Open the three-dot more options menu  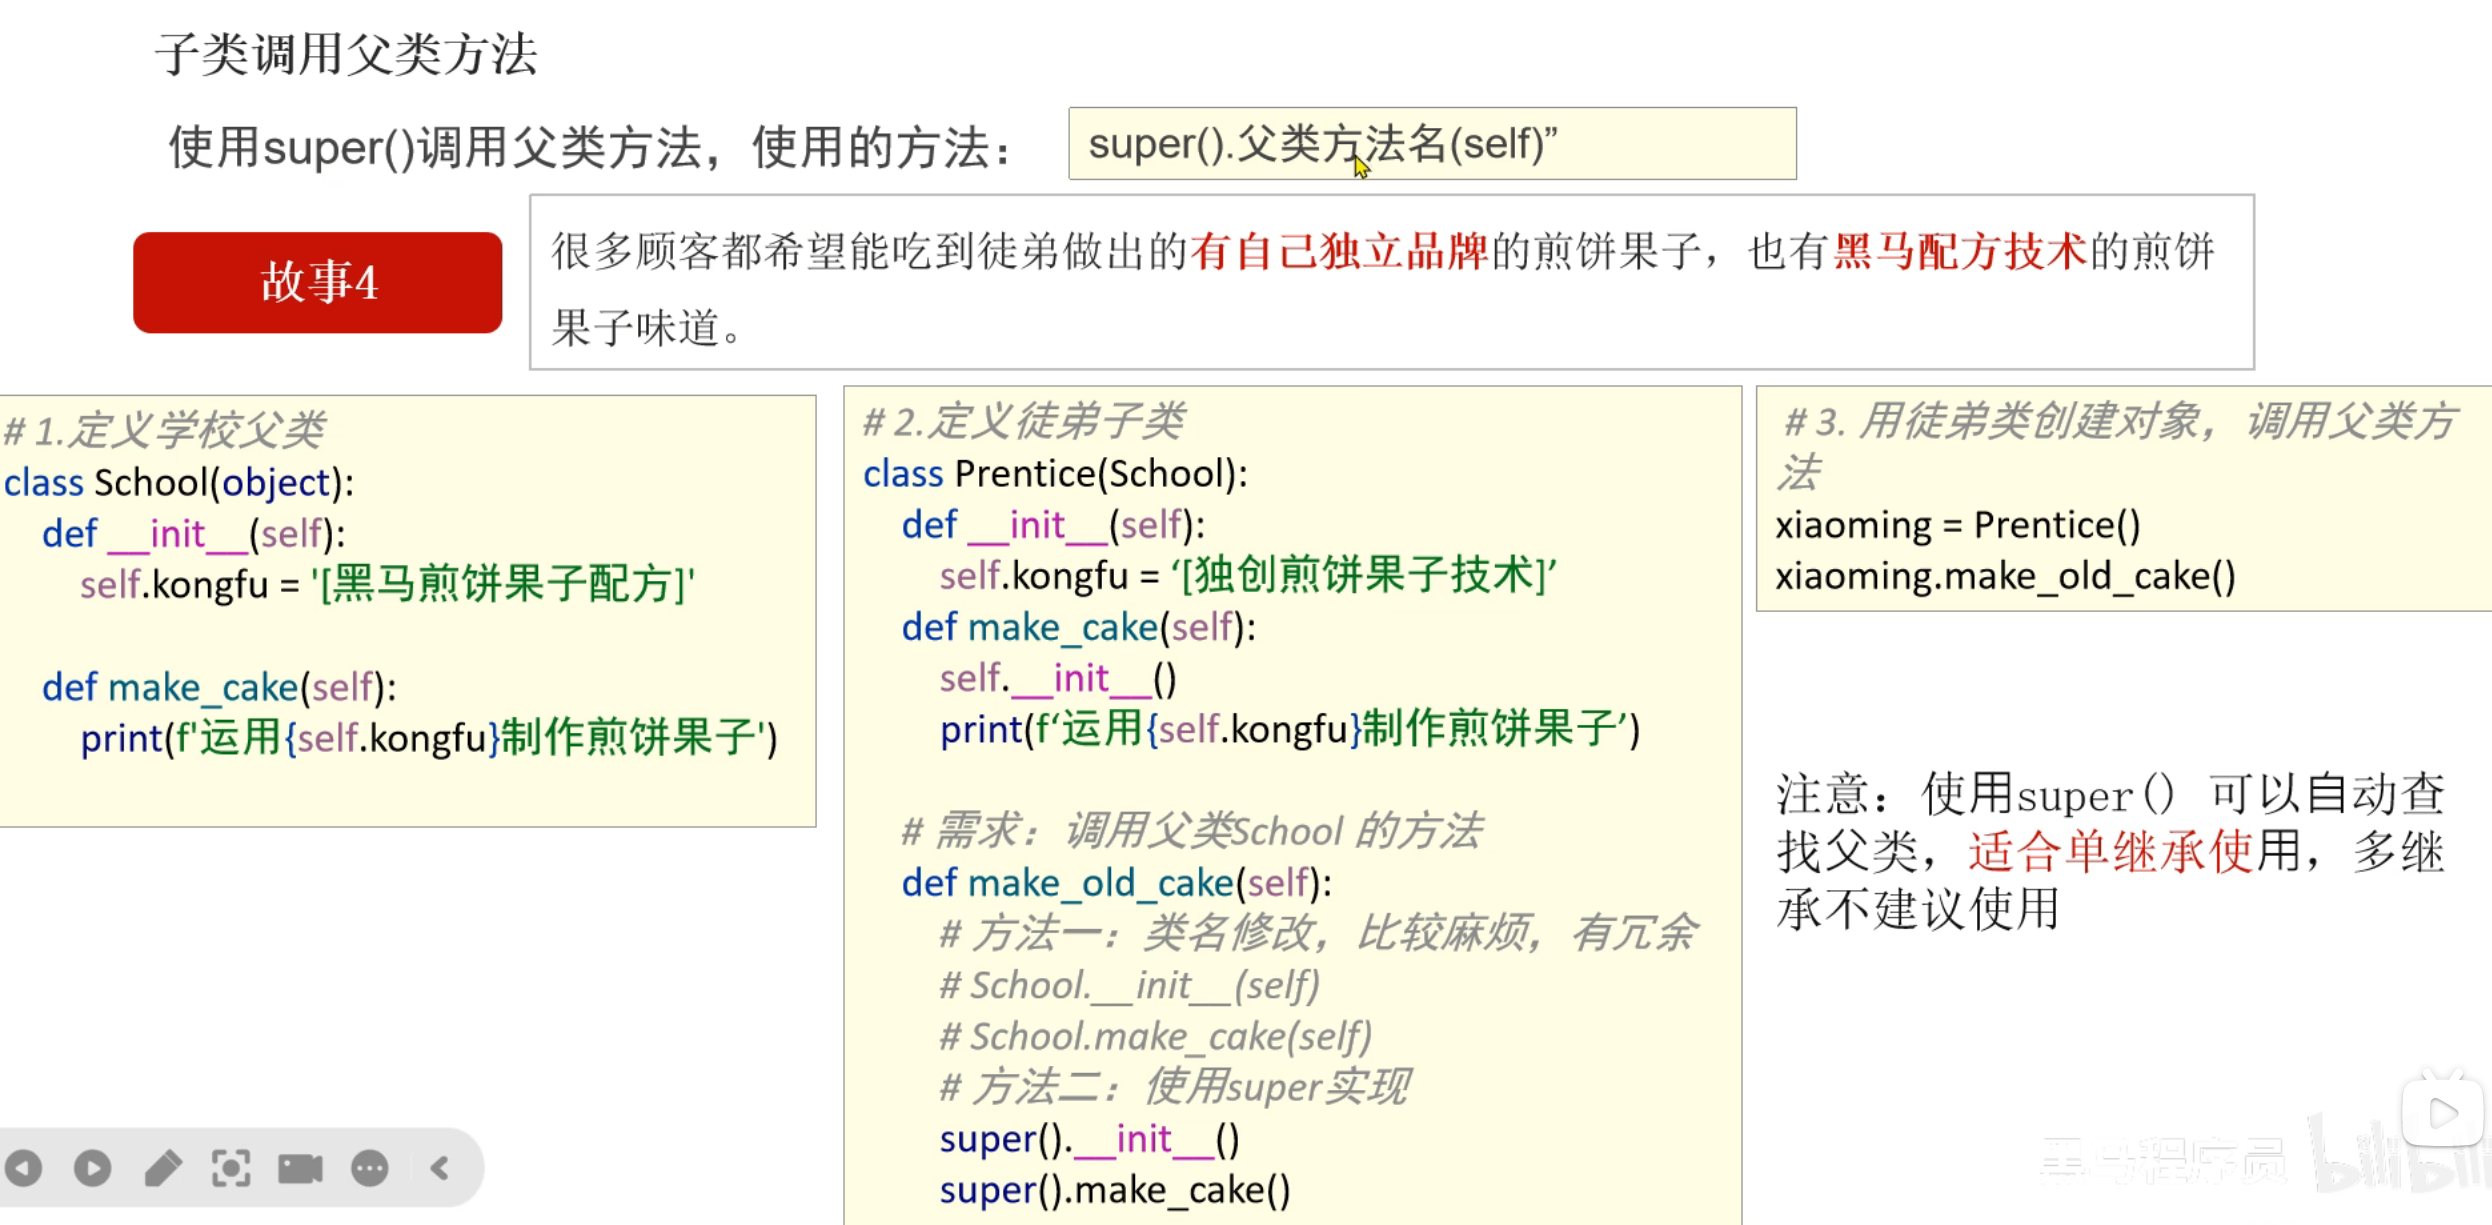click(x=370, y=1167)
